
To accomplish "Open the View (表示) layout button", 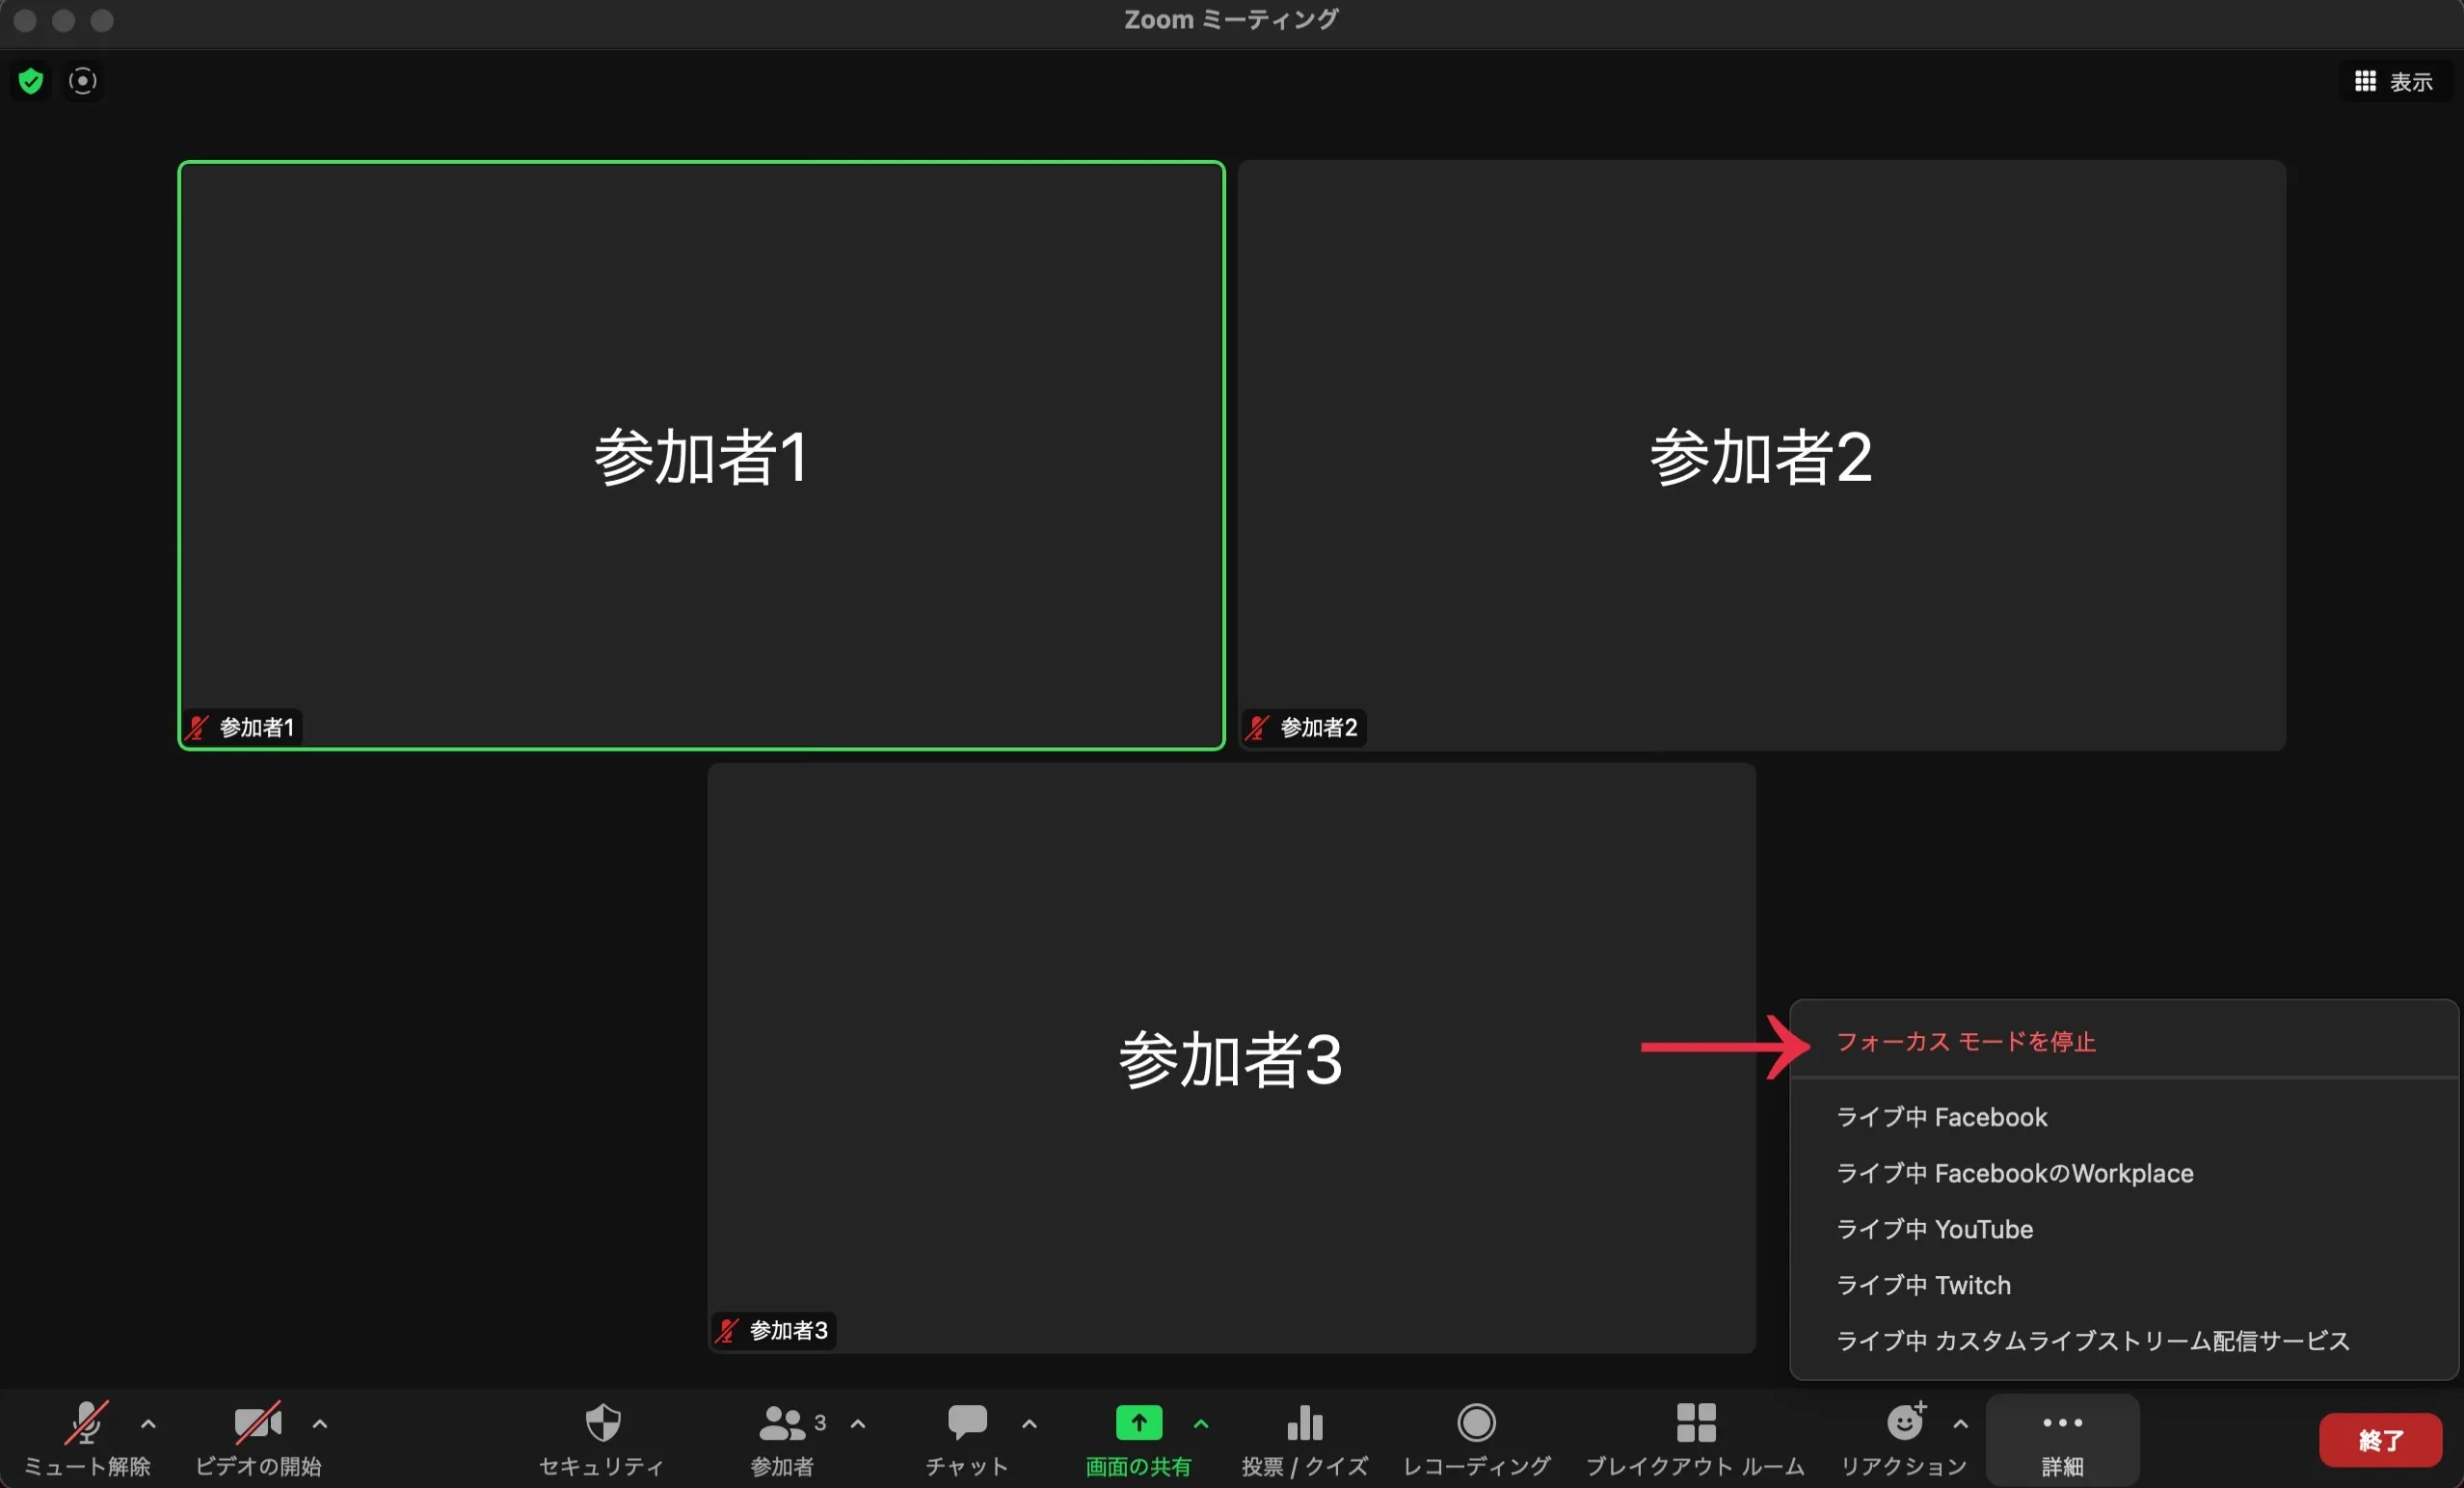I will click(2394, 82).
